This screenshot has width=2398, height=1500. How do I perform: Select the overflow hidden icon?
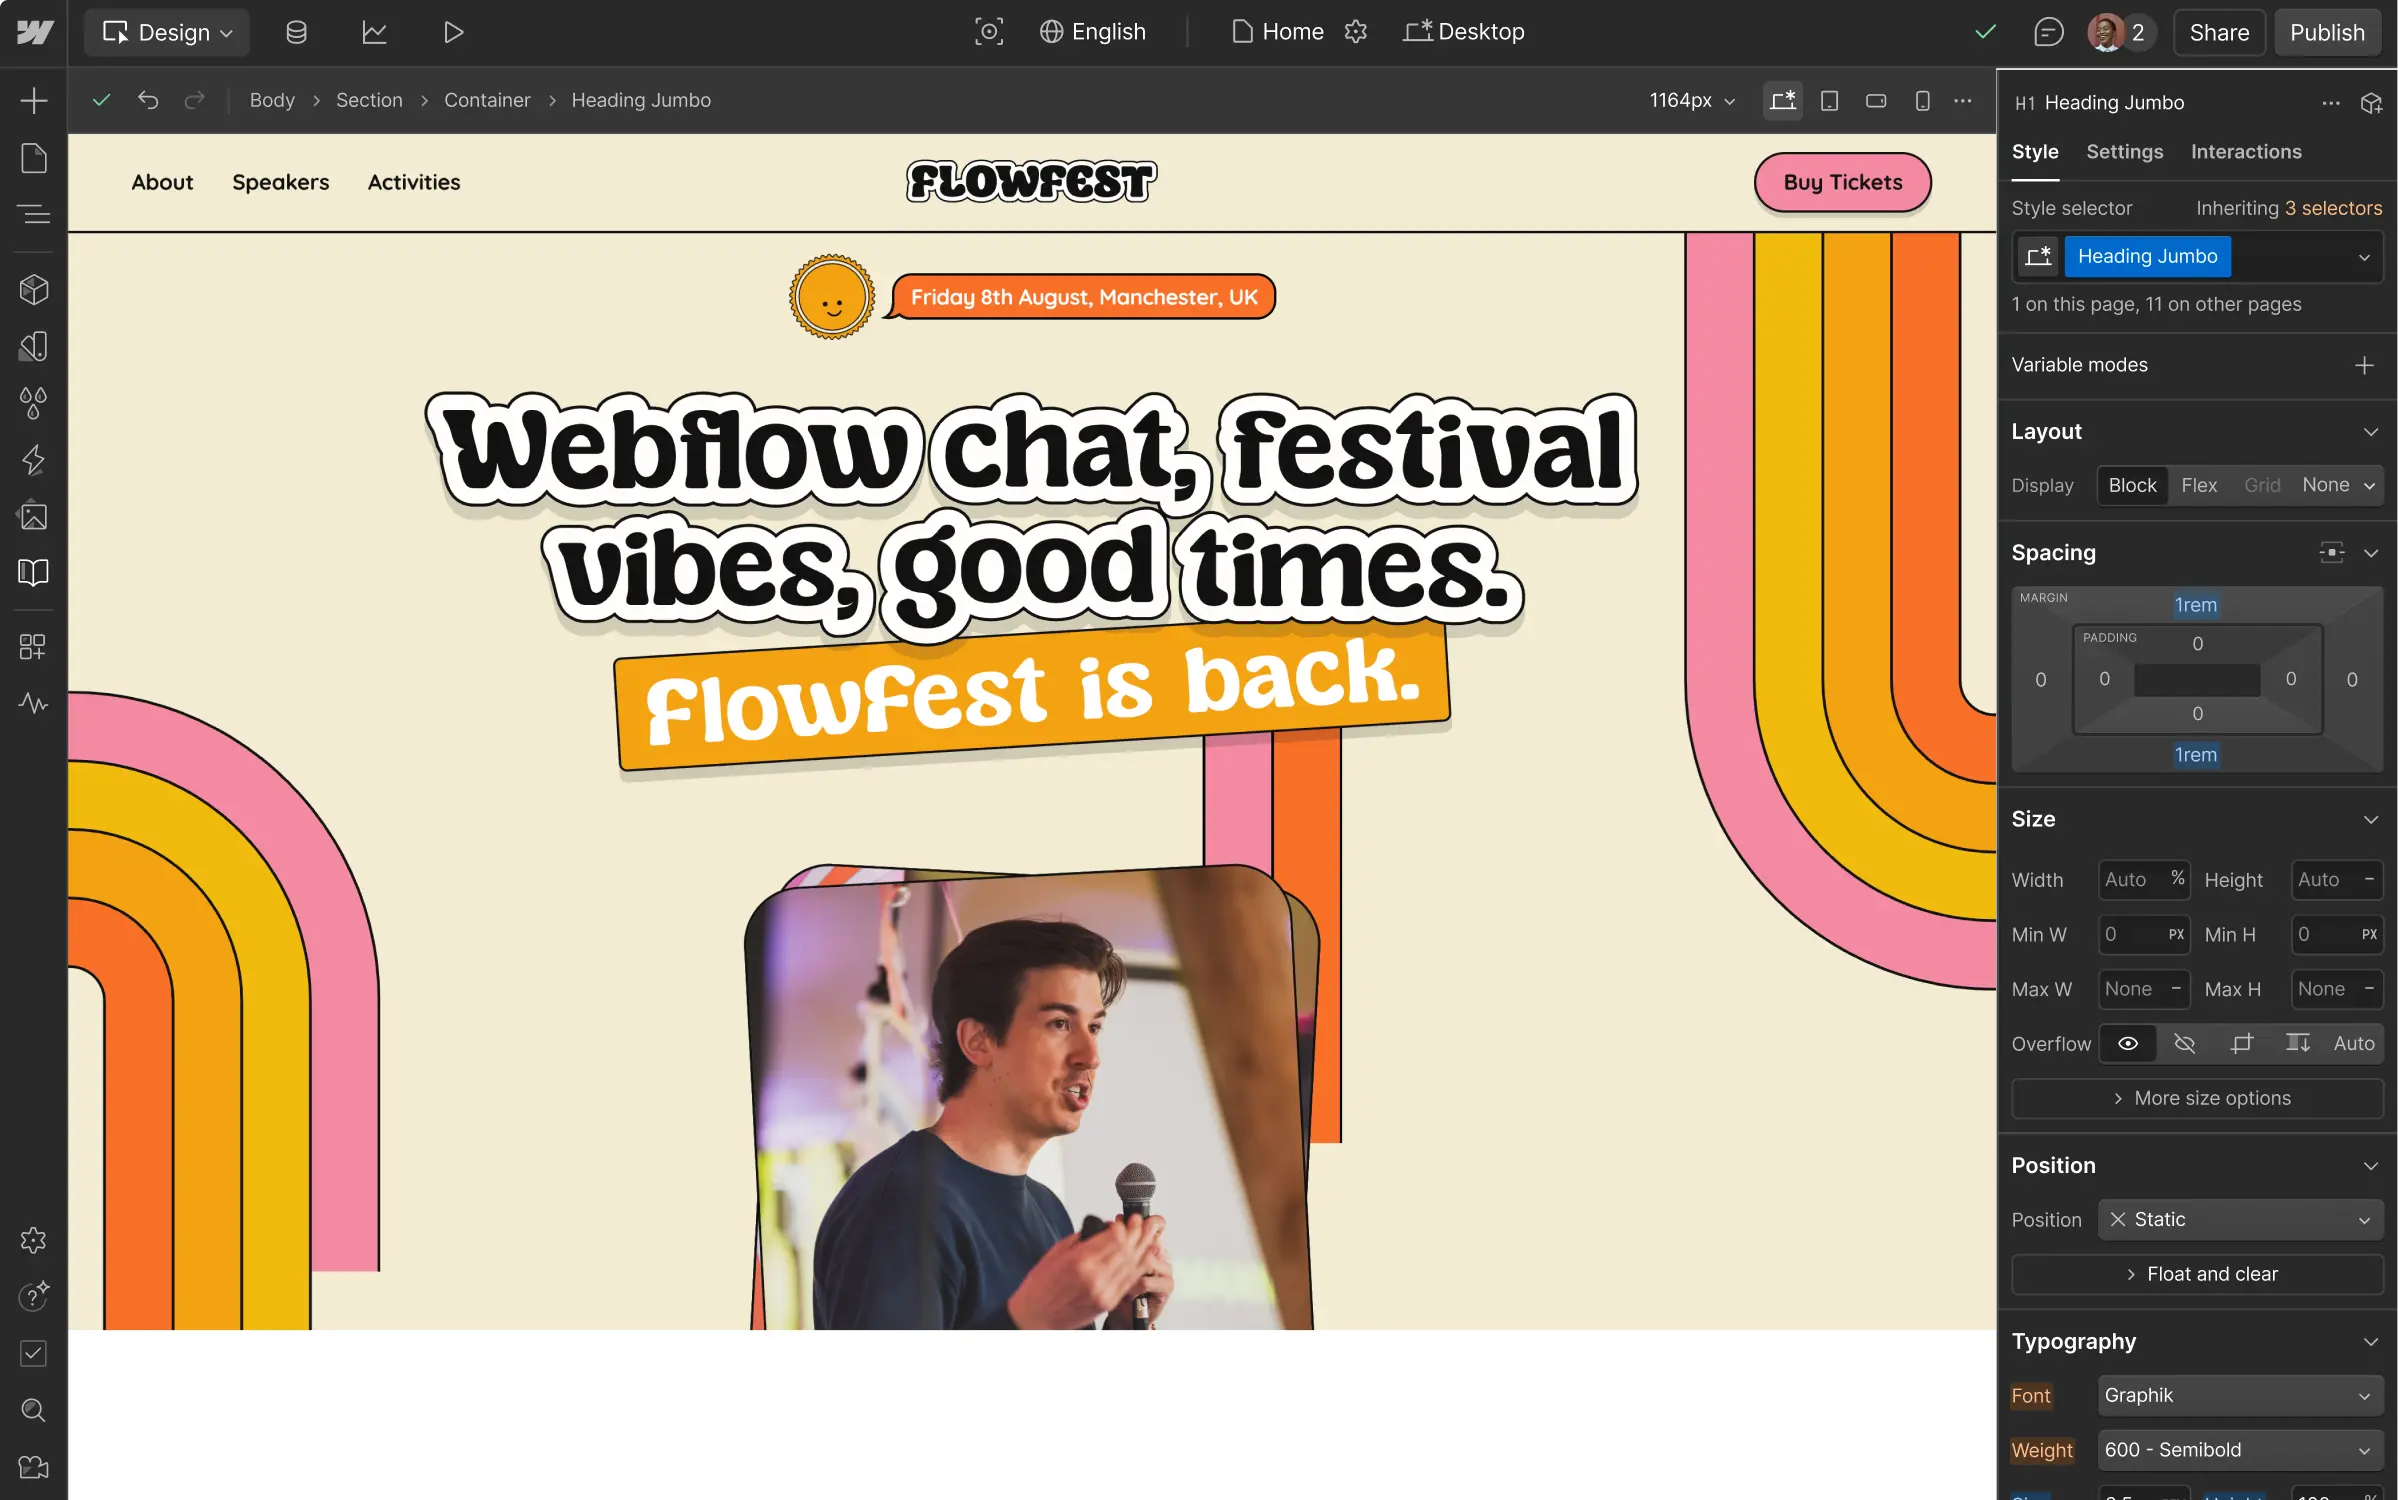tap(2184, 1043)
